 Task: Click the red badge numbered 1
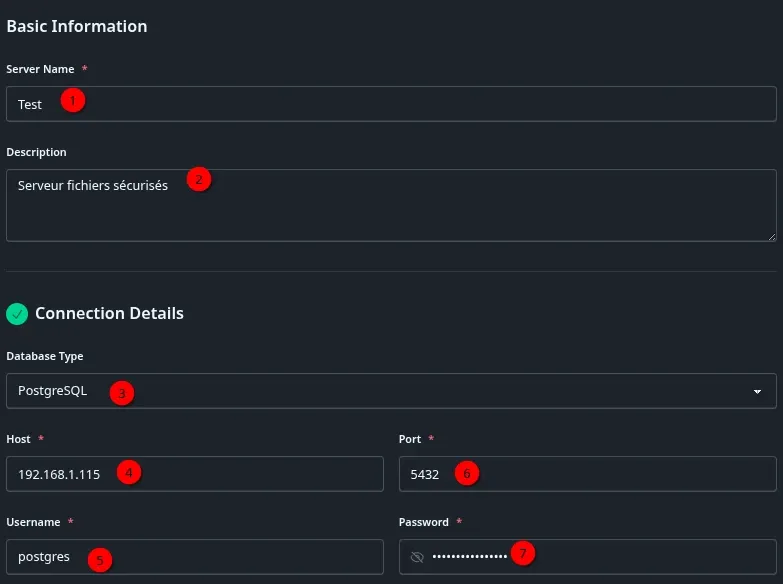(72, 101)
